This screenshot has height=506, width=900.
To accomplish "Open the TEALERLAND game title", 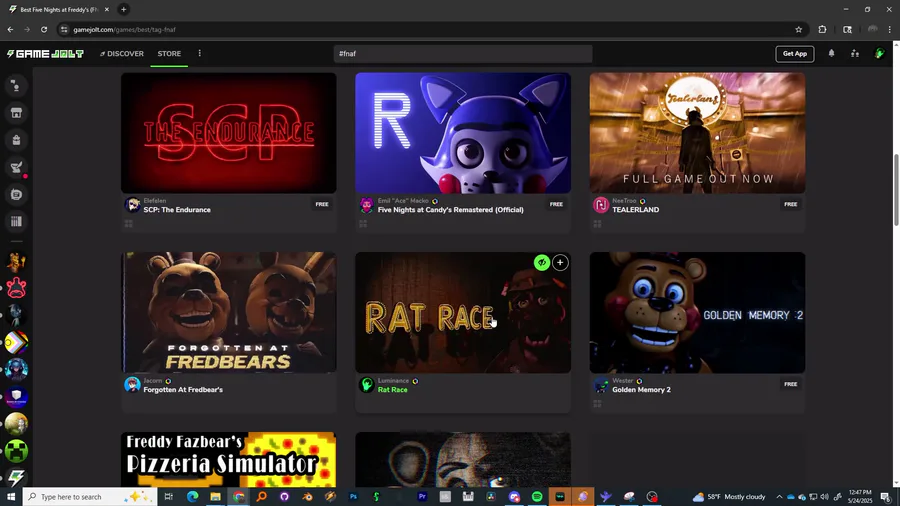I will click(635, 210).
